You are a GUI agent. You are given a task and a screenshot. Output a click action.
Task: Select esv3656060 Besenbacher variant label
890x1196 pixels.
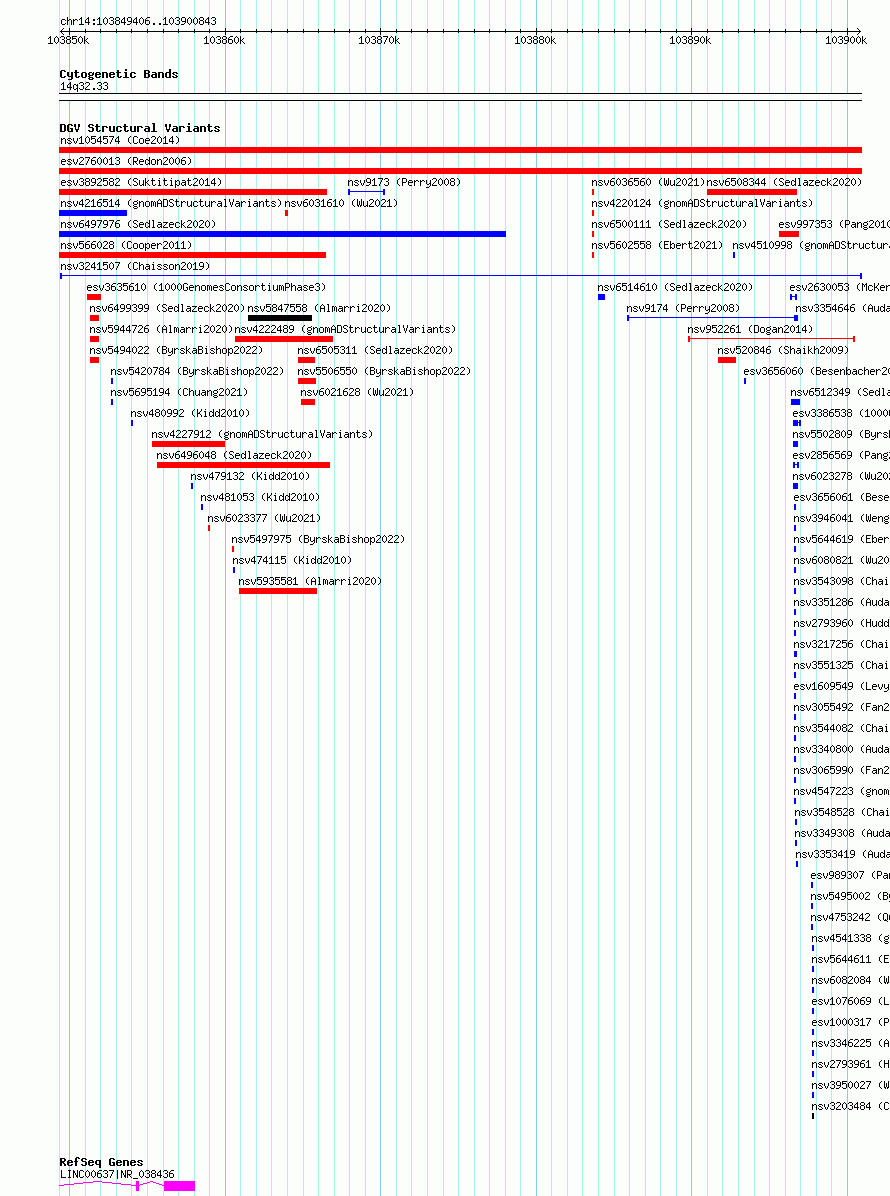(816, 371)
